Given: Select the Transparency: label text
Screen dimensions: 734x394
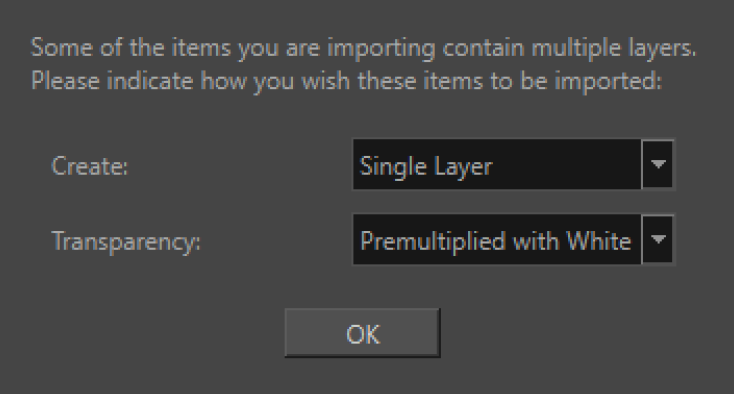Looking at the screenshot, I should pyautogui.click(x=126, y=242).
